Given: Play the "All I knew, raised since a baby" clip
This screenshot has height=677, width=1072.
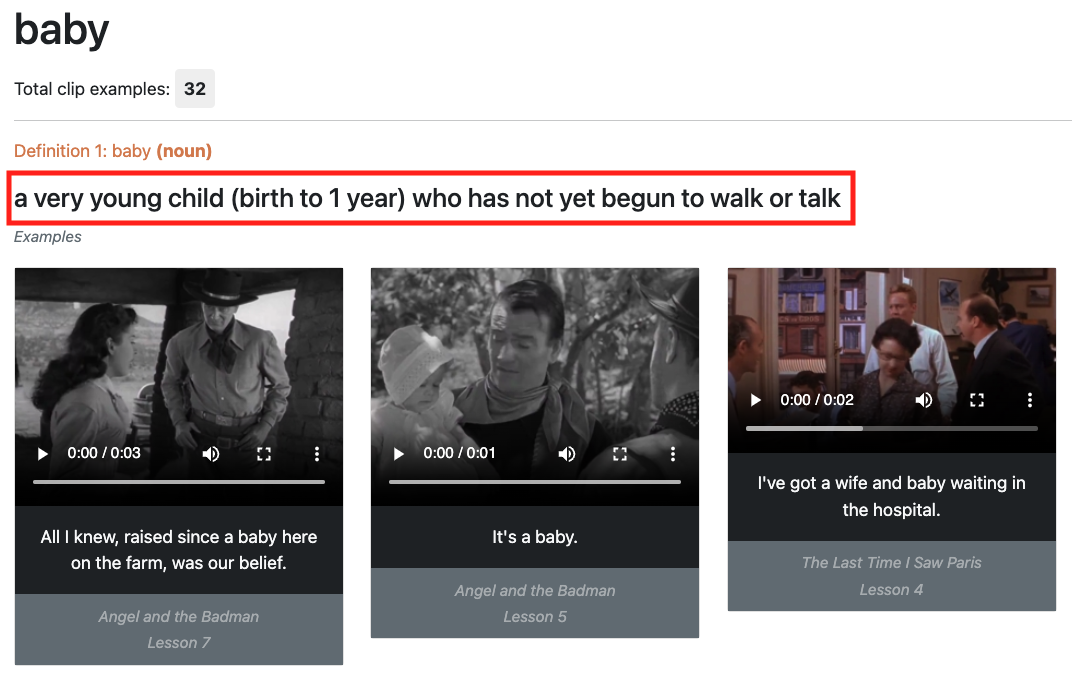Looking at the screenshot, I should tap(42, 453).
